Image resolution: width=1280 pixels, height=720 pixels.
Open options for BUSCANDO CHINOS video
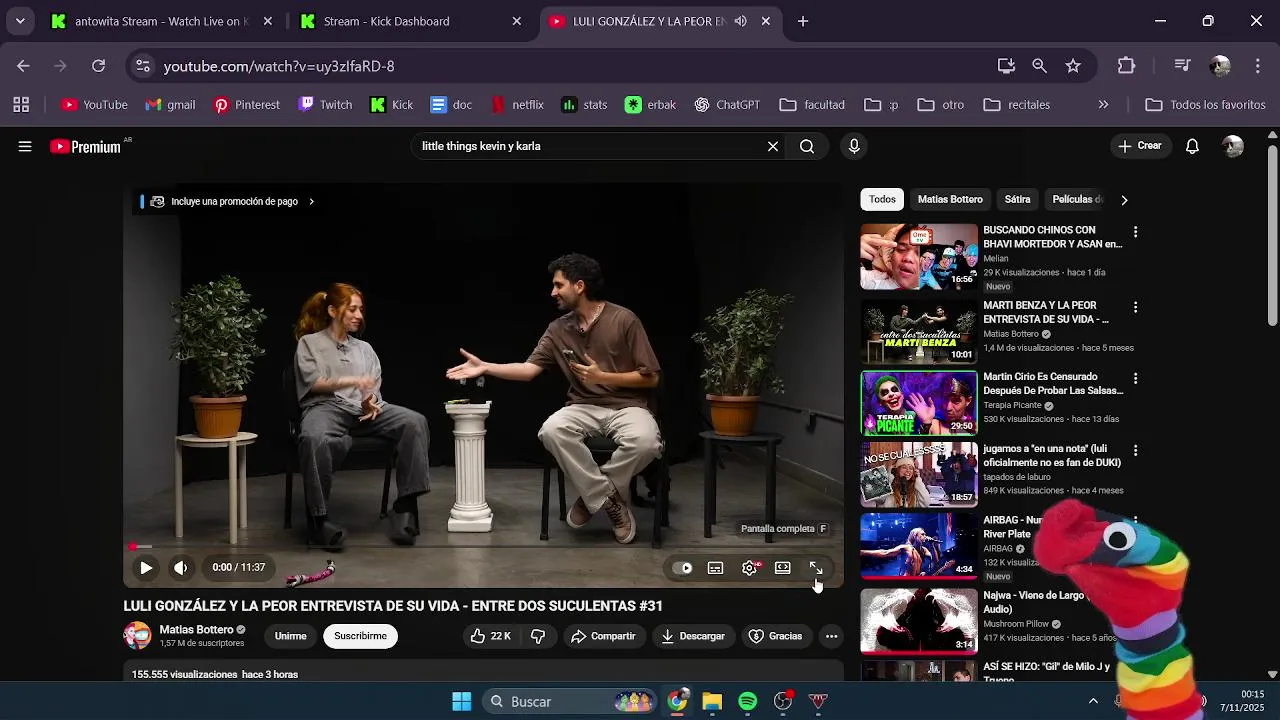[1135, 232]
